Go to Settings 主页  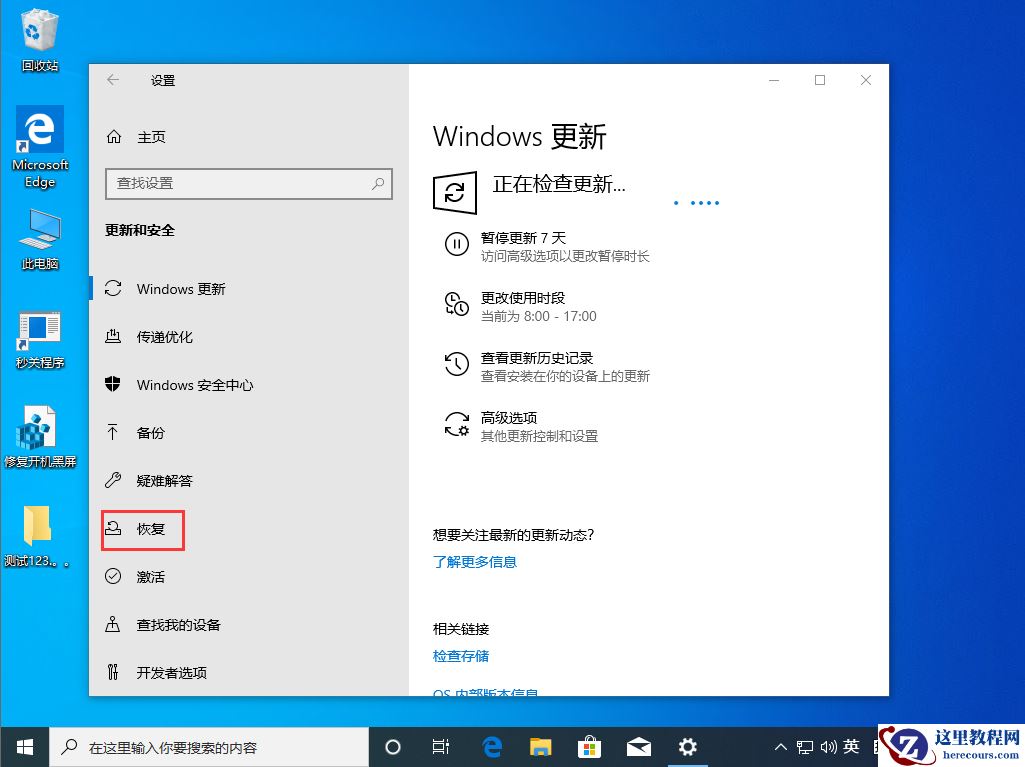click(x=150, y=137)
